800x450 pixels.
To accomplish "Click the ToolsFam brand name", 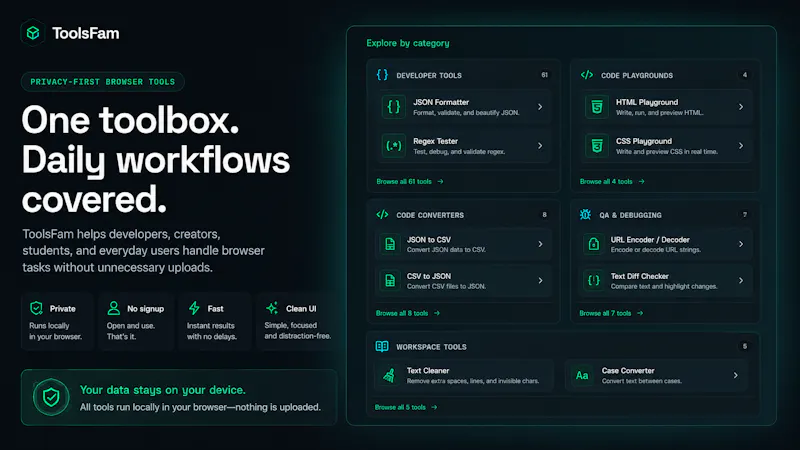I will tap(86, 33).
